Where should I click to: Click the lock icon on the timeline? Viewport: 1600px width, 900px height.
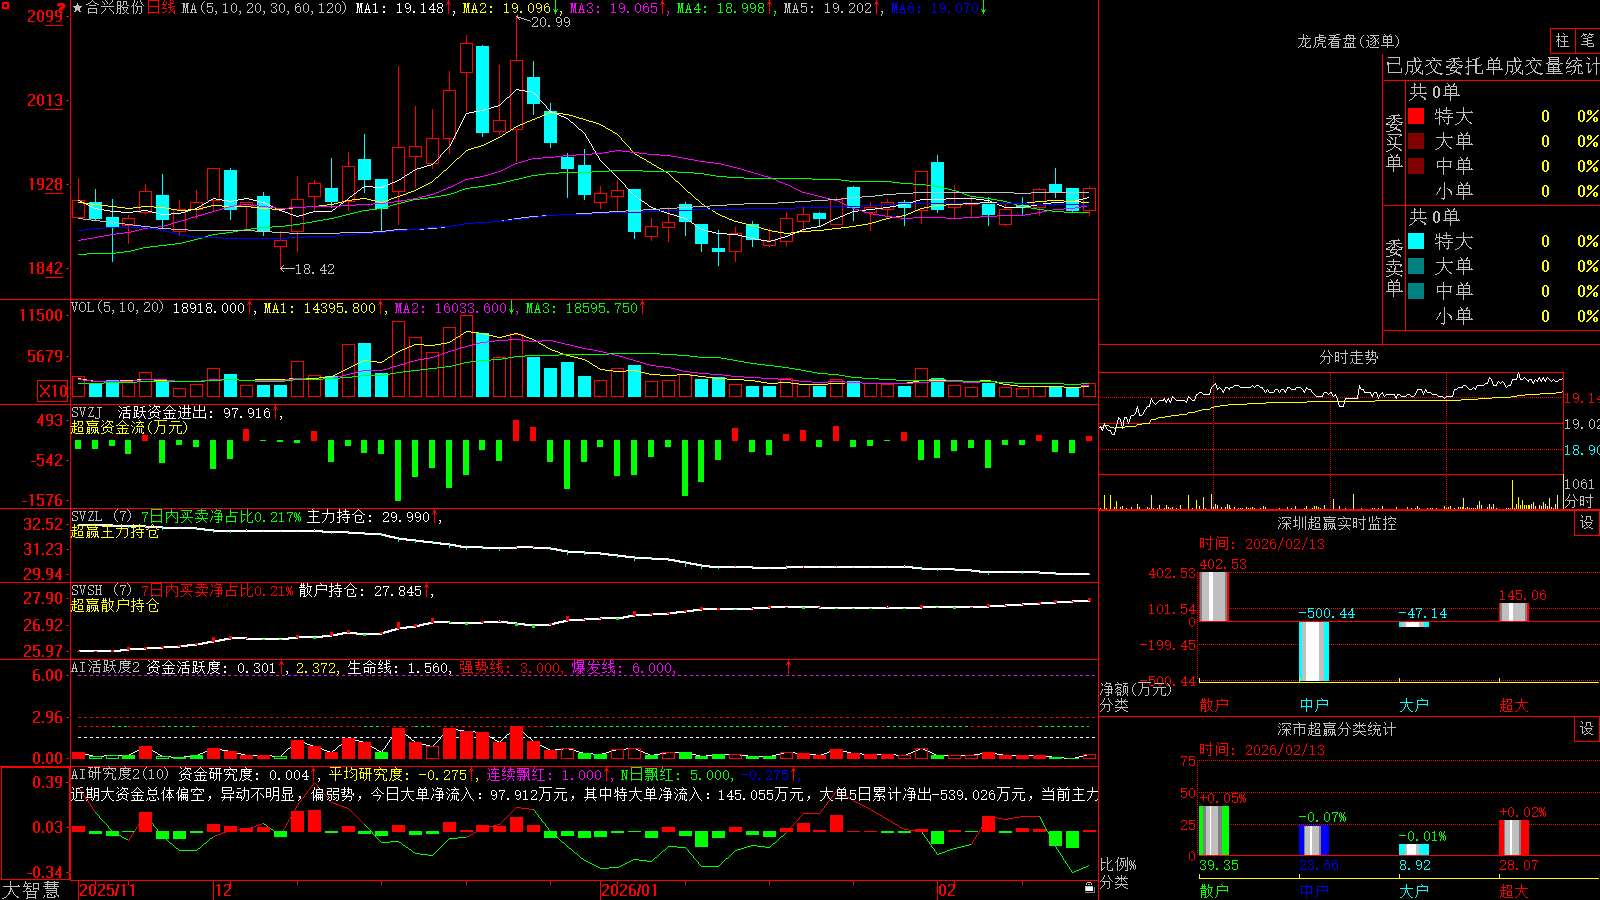pyautogui.click(x=1089, y=888)
